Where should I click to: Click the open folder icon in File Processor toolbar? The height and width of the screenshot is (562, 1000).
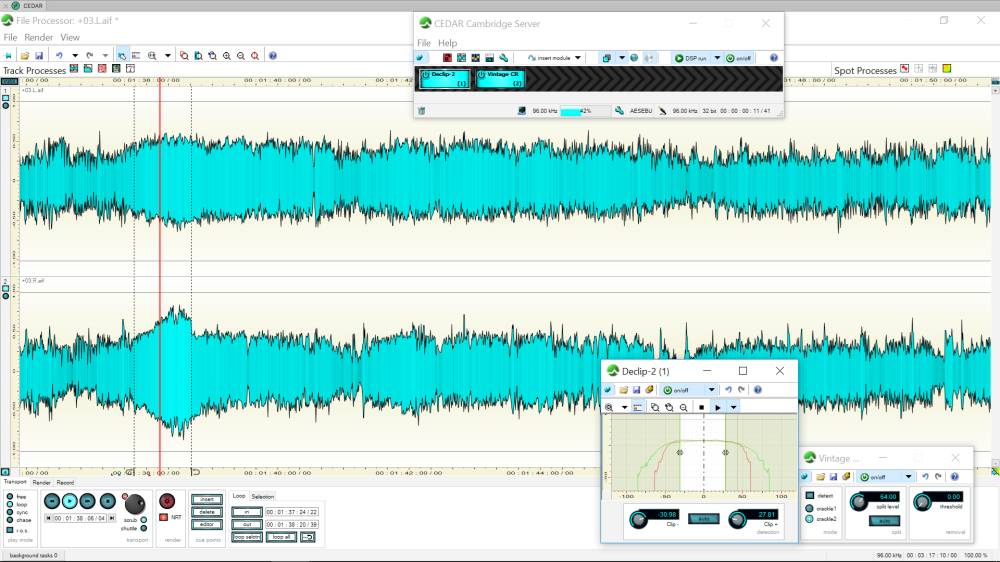click(x=24, y=56)
